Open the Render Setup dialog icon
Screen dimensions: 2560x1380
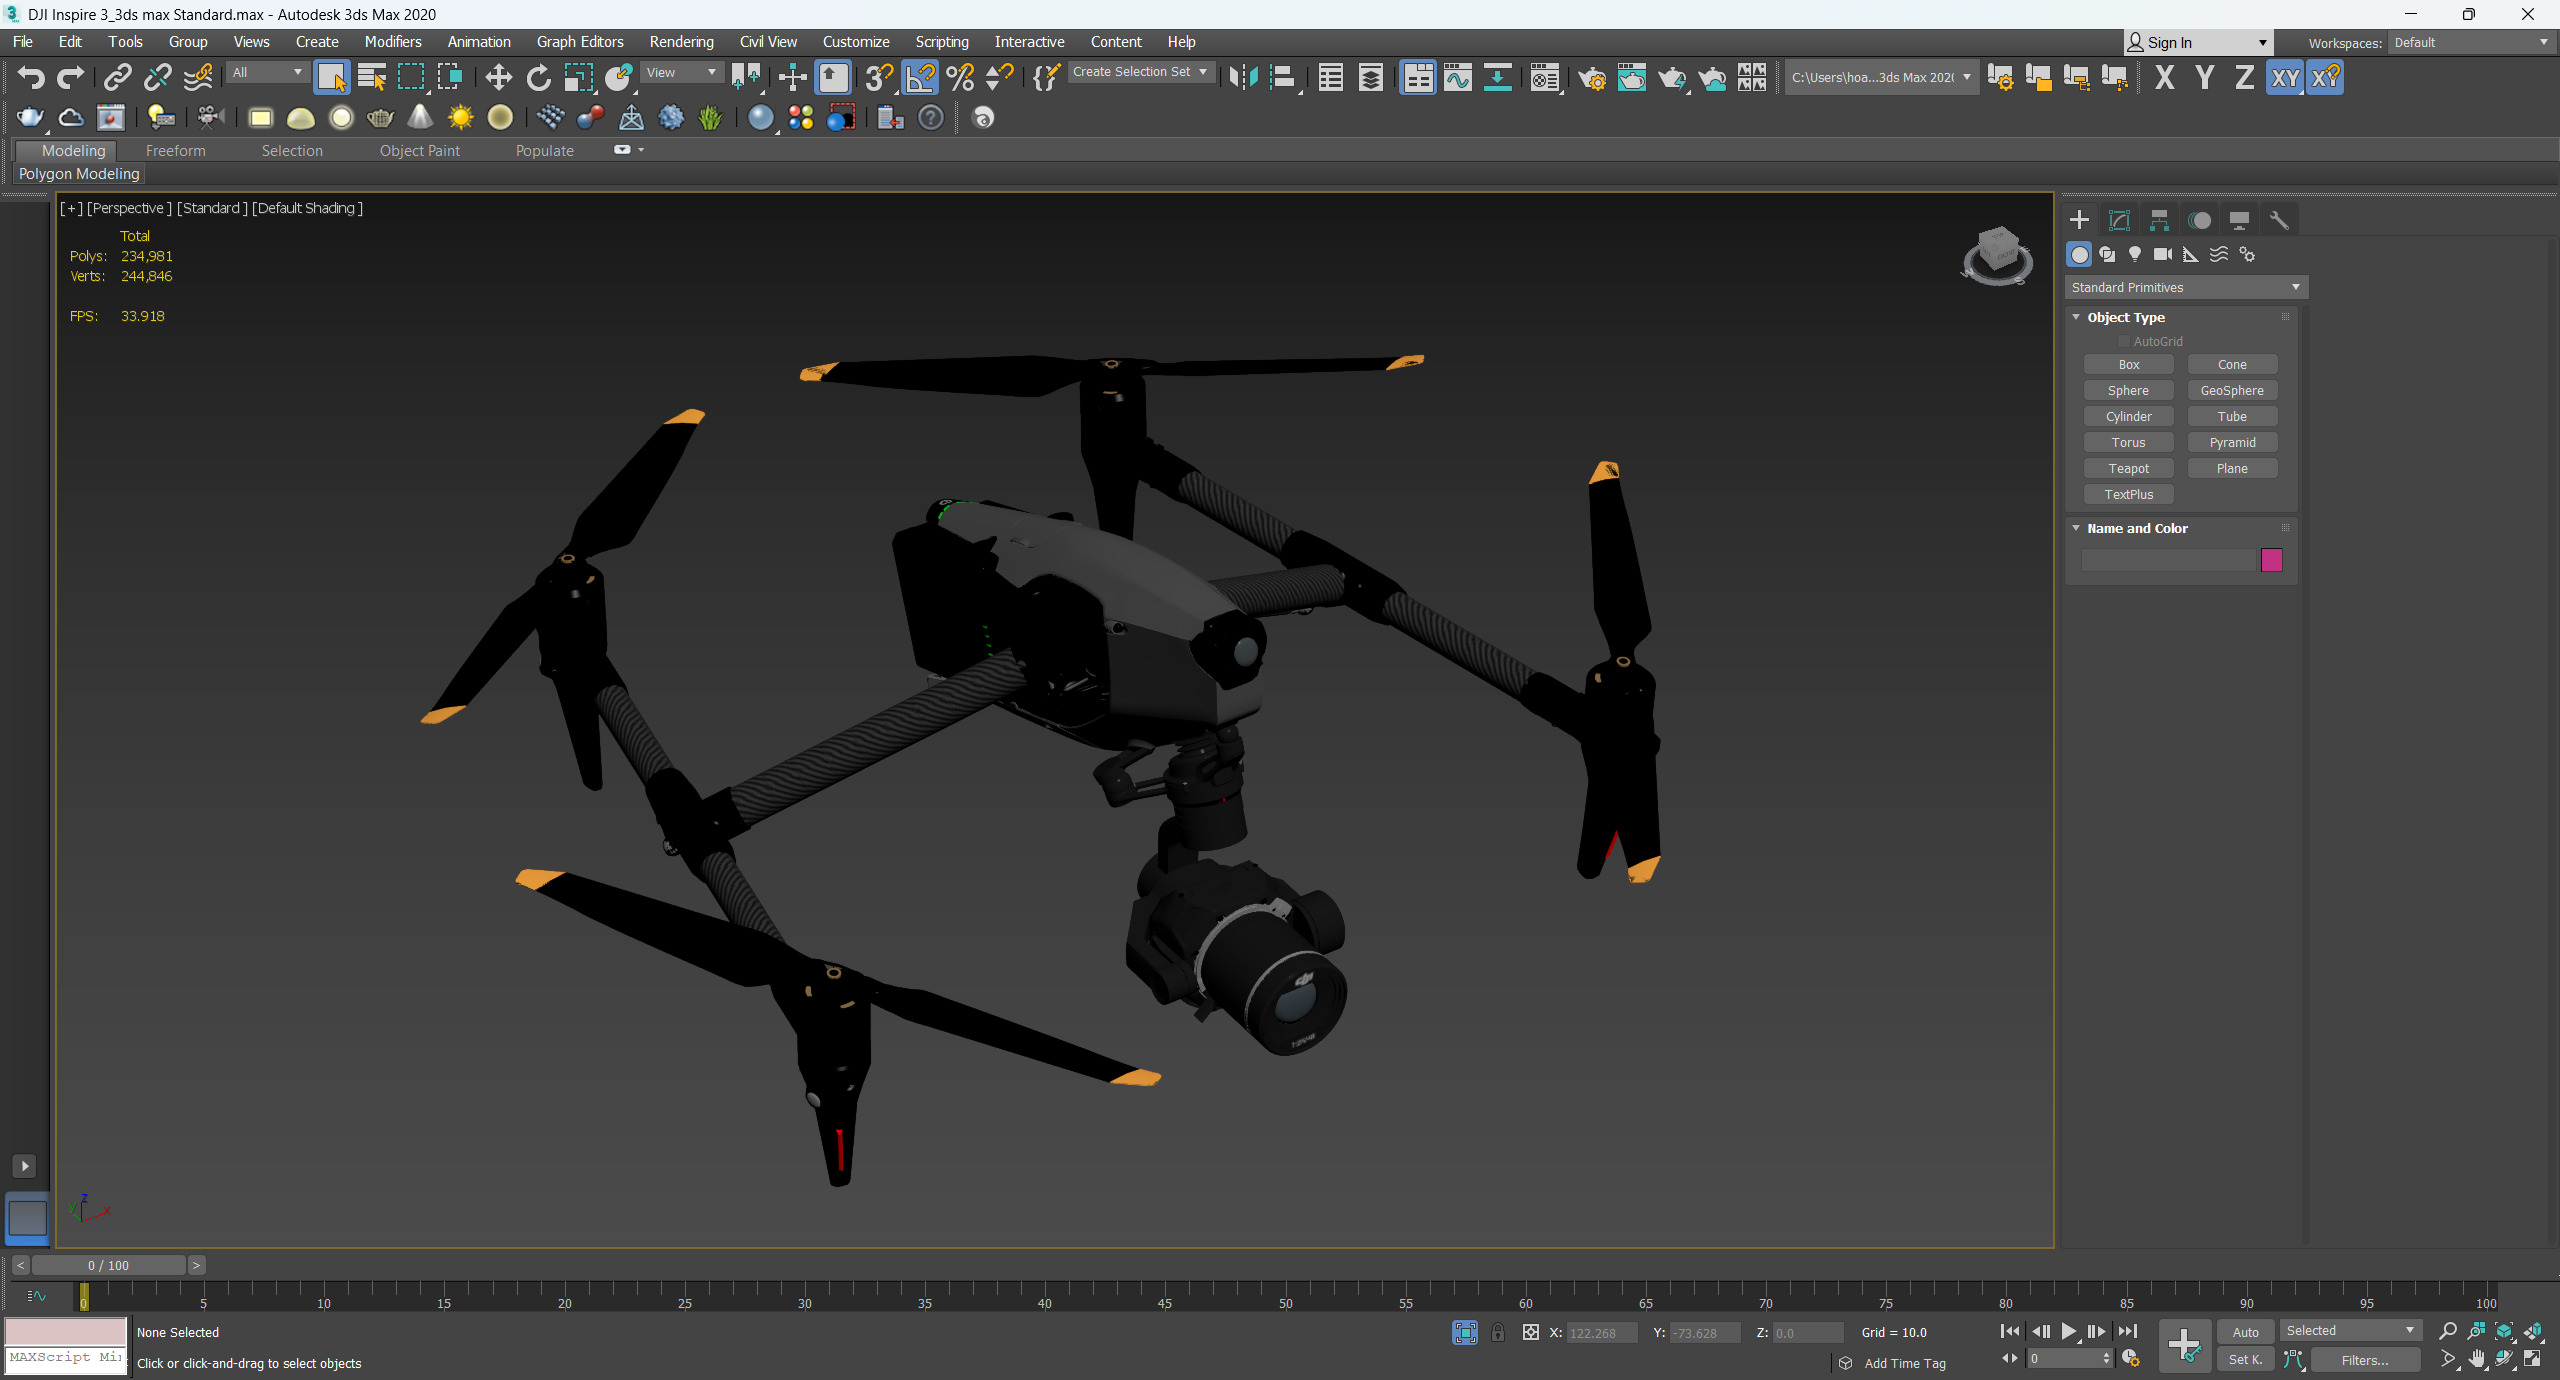click(x=1592, y=77)
